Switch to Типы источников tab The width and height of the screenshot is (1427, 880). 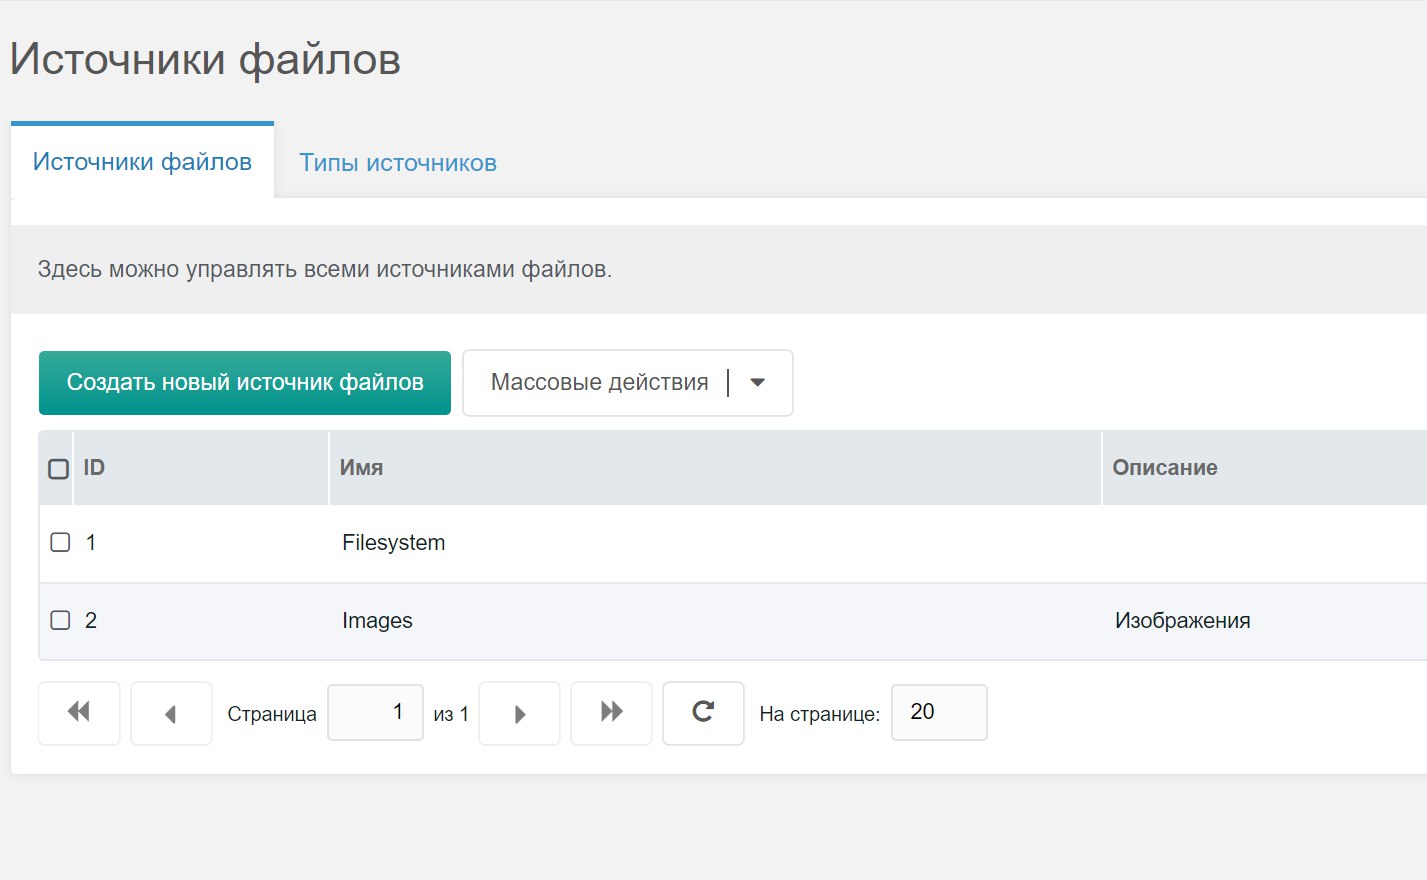point(398,162)
